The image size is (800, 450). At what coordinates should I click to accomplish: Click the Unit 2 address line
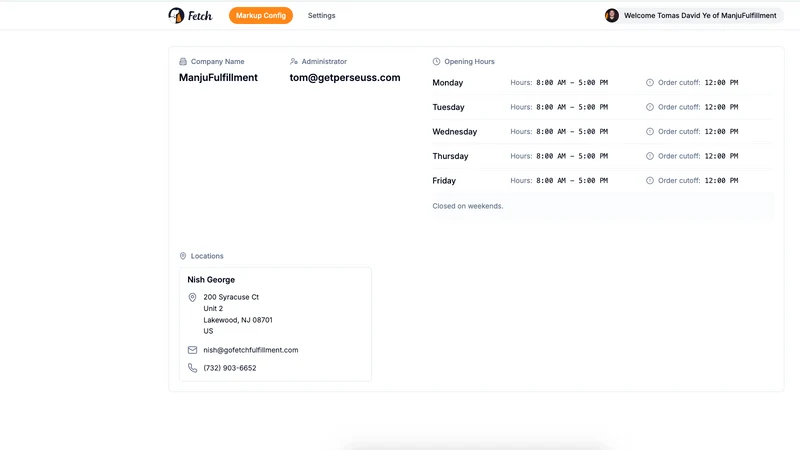coord(213,309)
